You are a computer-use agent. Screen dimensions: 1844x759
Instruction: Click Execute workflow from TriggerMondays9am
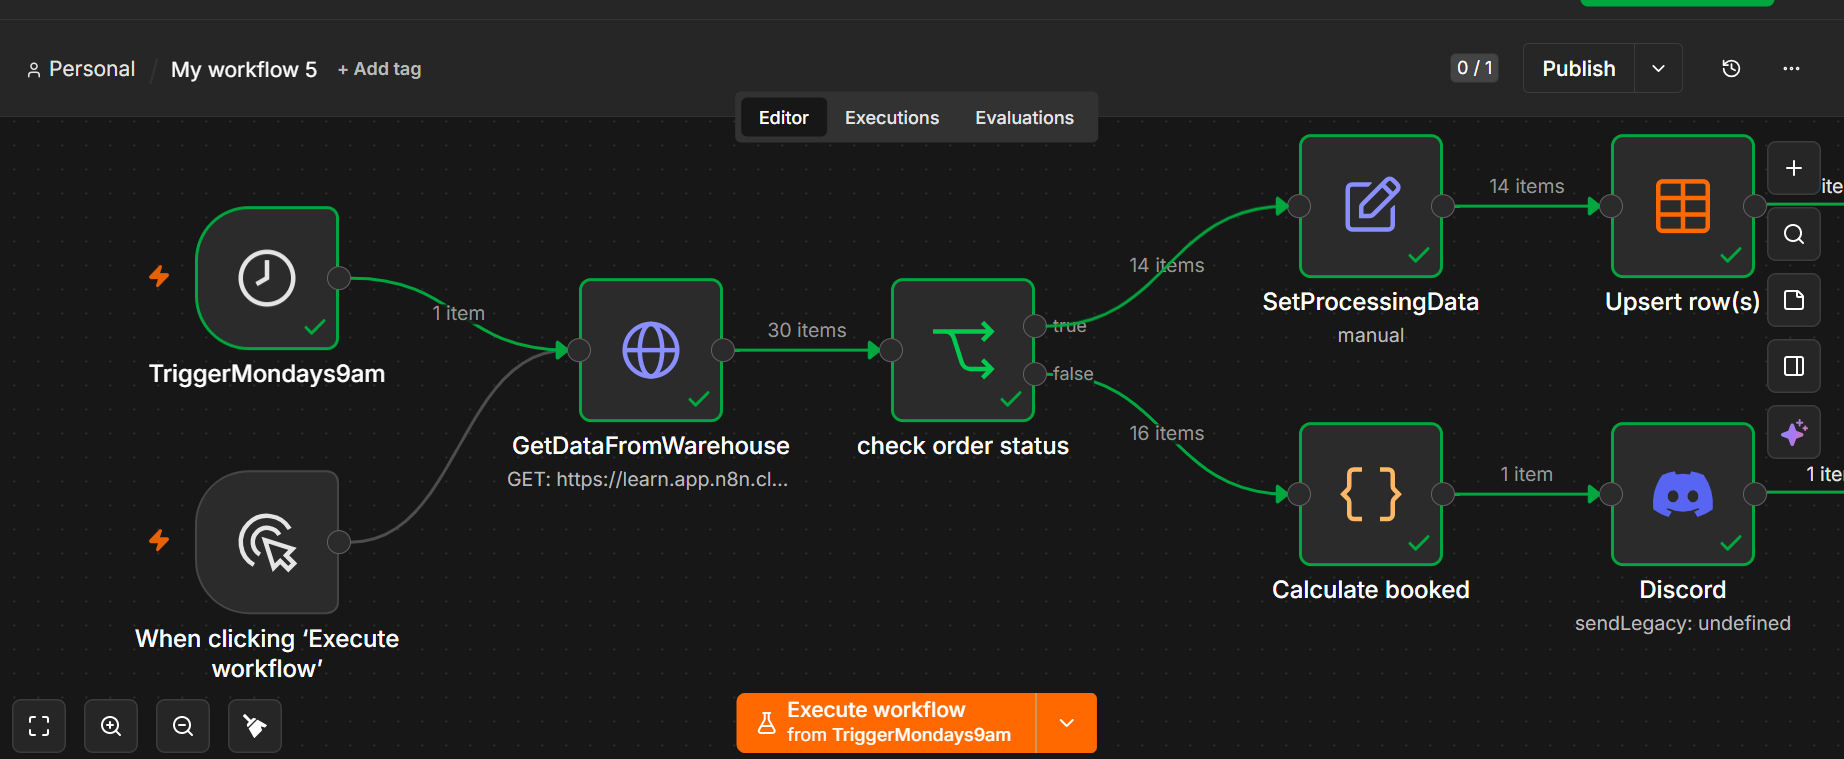[x=887, y=723]
